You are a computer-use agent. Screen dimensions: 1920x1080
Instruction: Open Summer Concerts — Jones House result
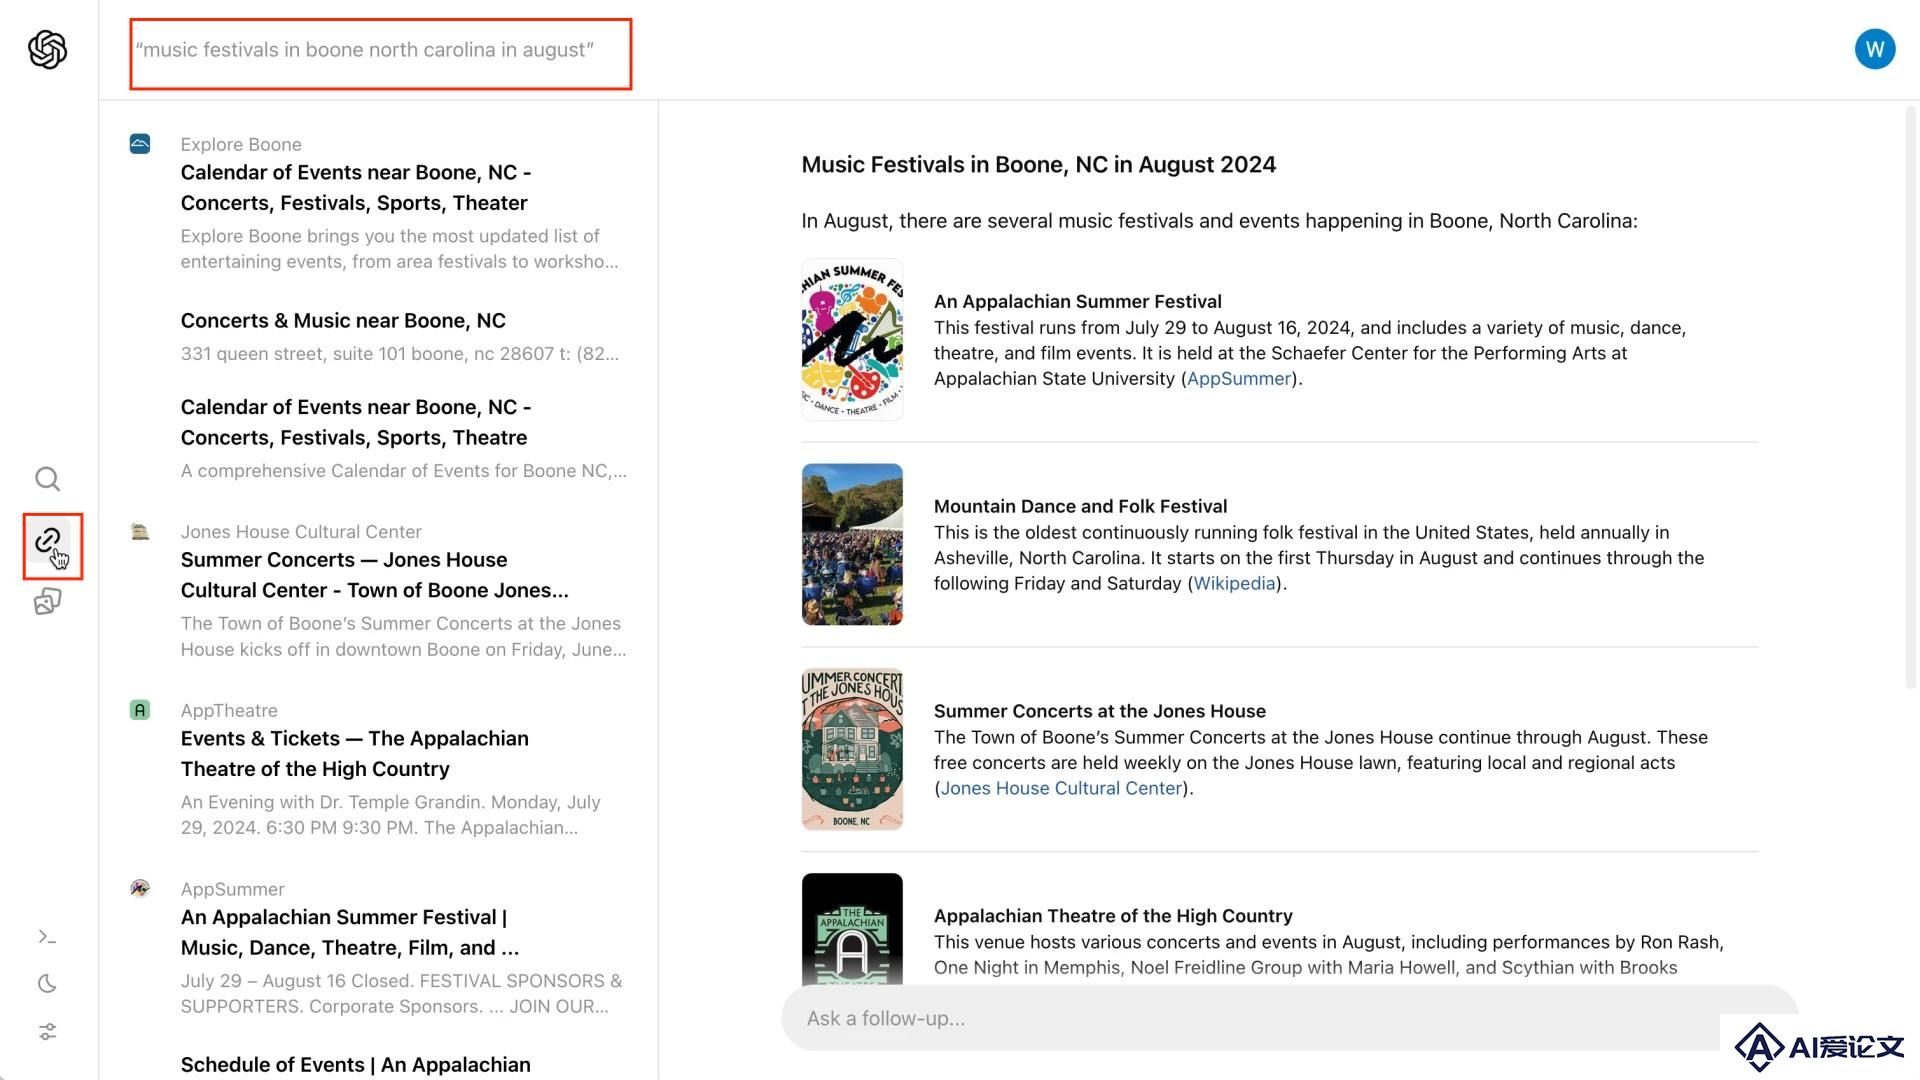(374, 575)
